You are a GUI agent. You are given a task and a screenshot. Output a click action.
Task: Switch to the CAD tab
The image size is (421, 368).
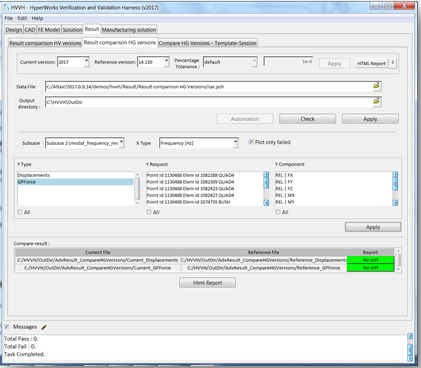tap(30, 30)
